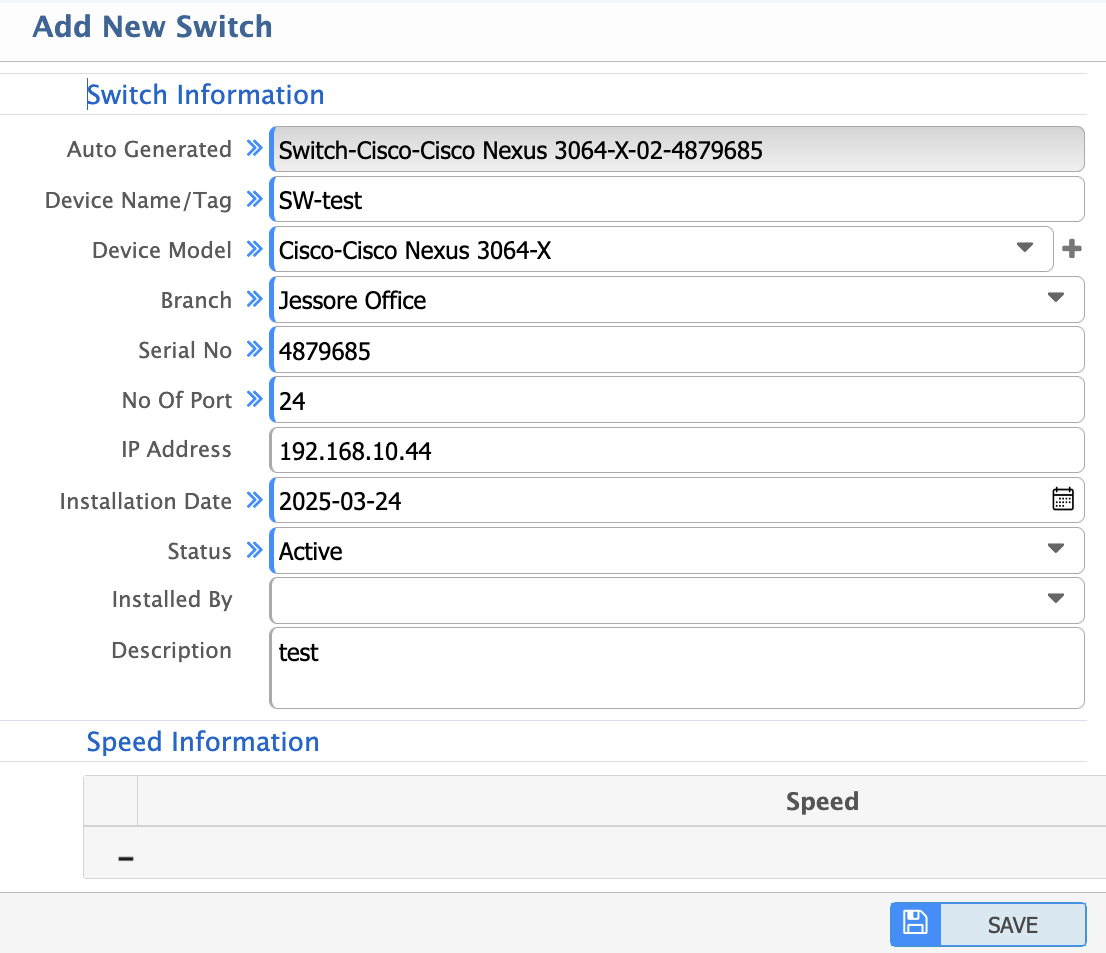Screen dimensions: 1106x953
Task: Open the Status dropdown set to Active
Action: (x=1055, y=549)
